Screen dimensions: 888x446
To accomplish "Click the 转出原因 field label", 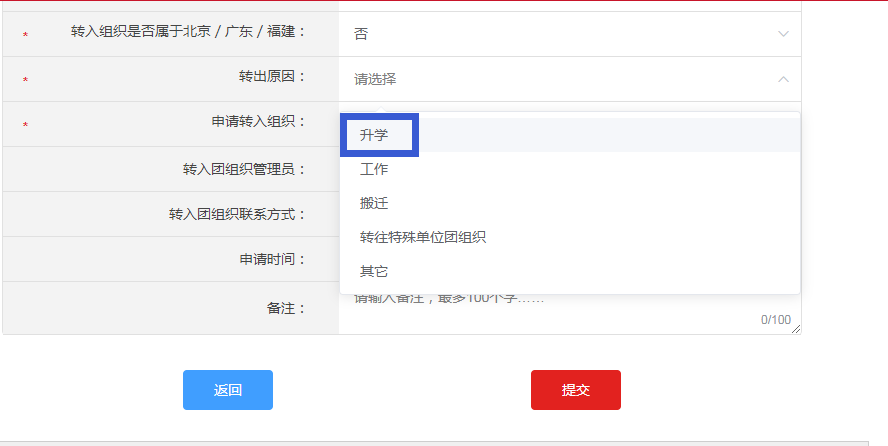I will click(x=271, y=76).
